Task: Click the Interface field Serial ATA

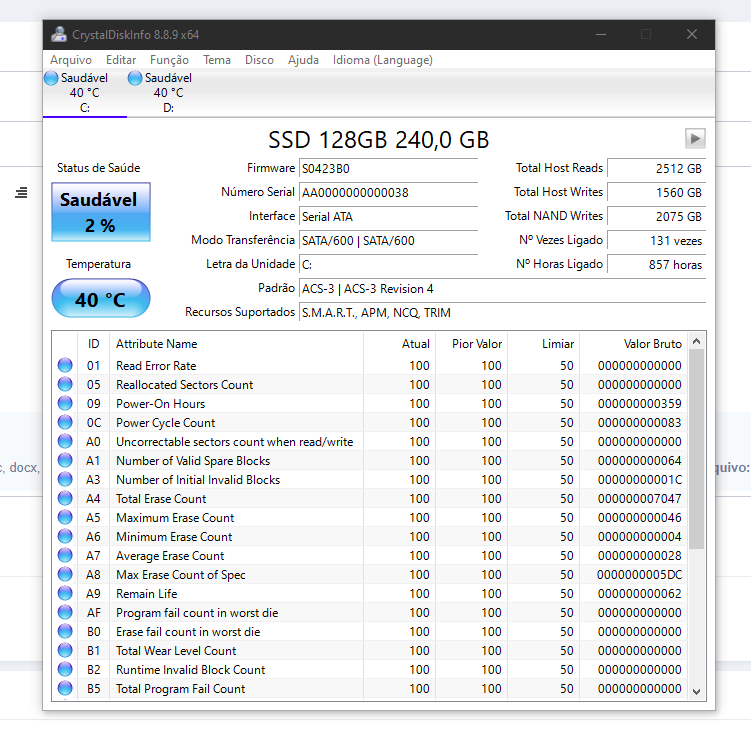Action: 388,217
